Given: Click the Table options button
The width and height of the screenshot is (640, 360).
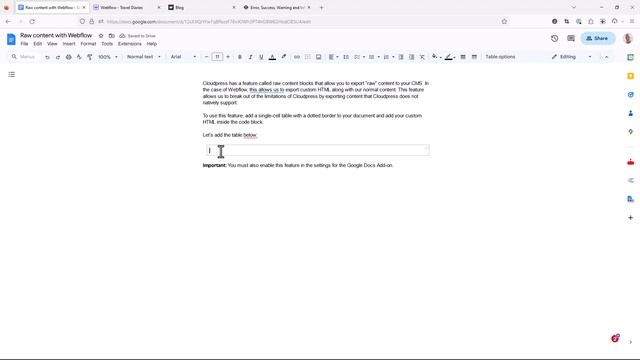Looking at the screenshot, I should (x=500, y=57).
